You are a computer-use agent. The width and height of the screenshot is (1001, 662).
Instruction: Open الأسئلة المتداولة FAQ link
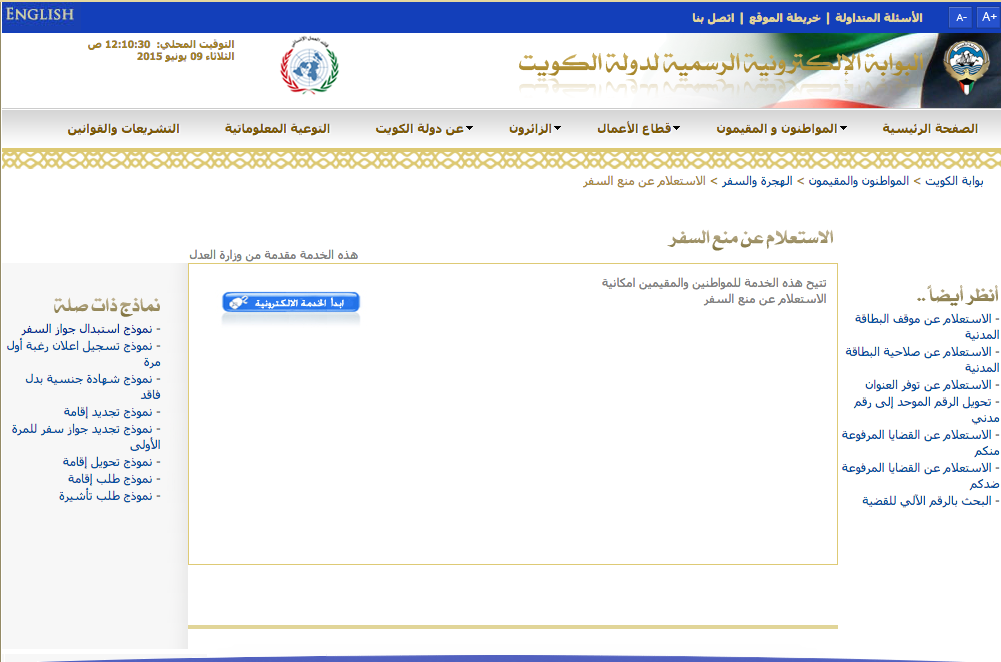[x=878, y=18]
